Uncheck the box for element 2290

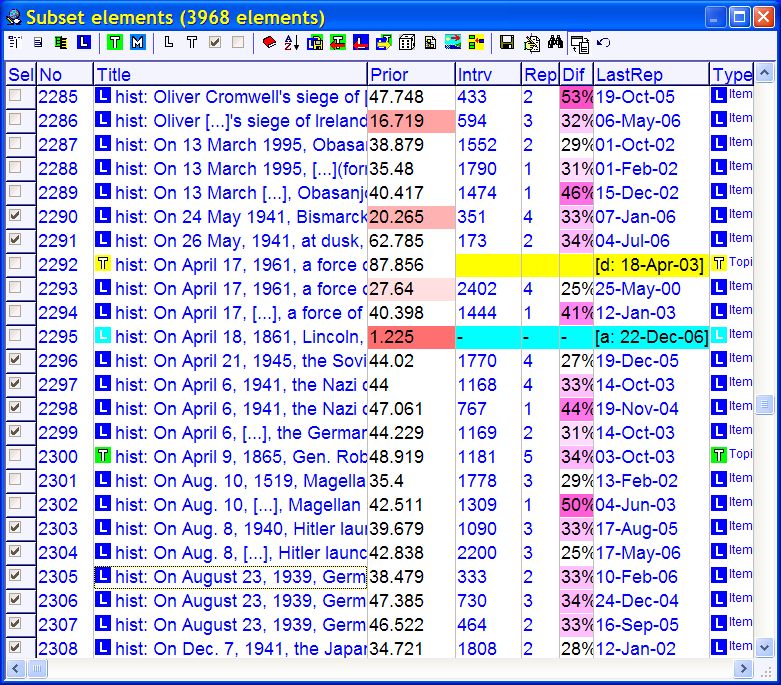pyautogui.click(x=15, y=215)
